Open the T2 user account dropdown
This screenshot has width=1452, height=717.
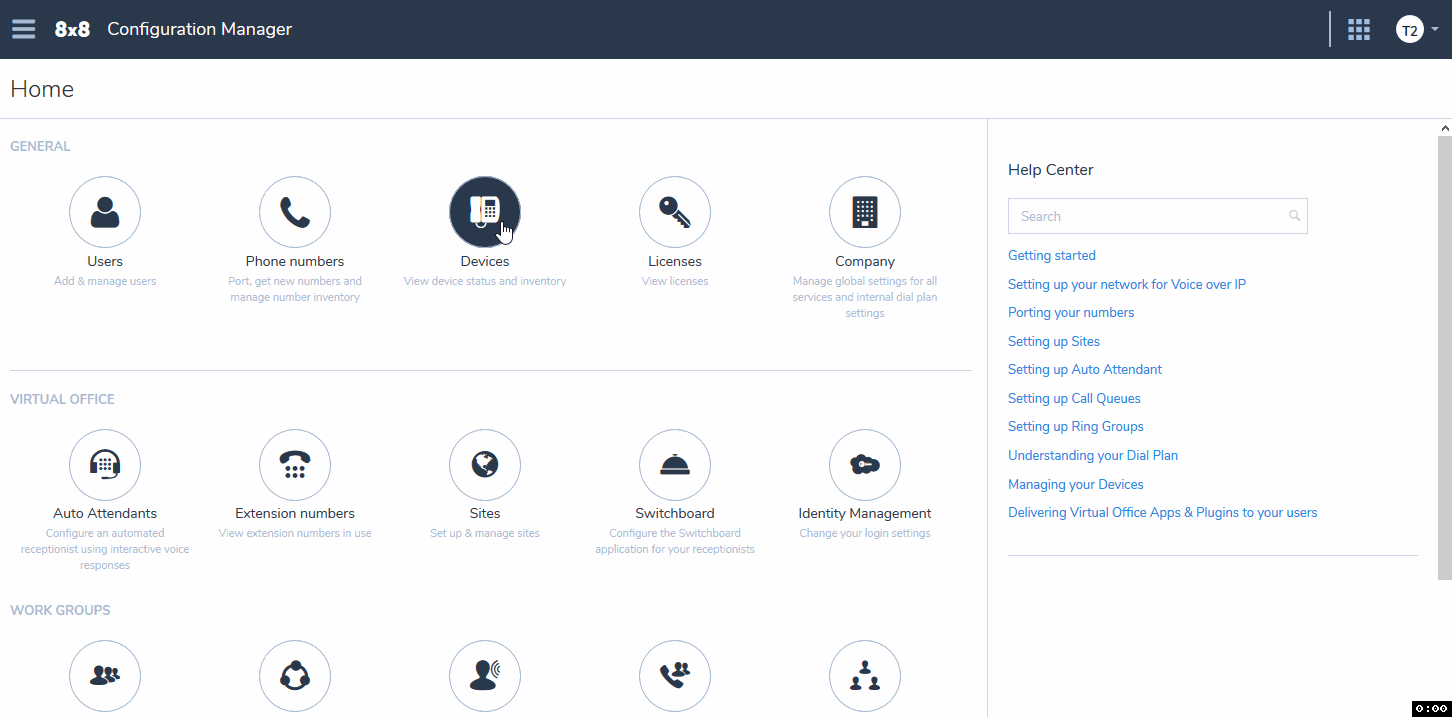pyautogui.click(x=1417, y=29)
